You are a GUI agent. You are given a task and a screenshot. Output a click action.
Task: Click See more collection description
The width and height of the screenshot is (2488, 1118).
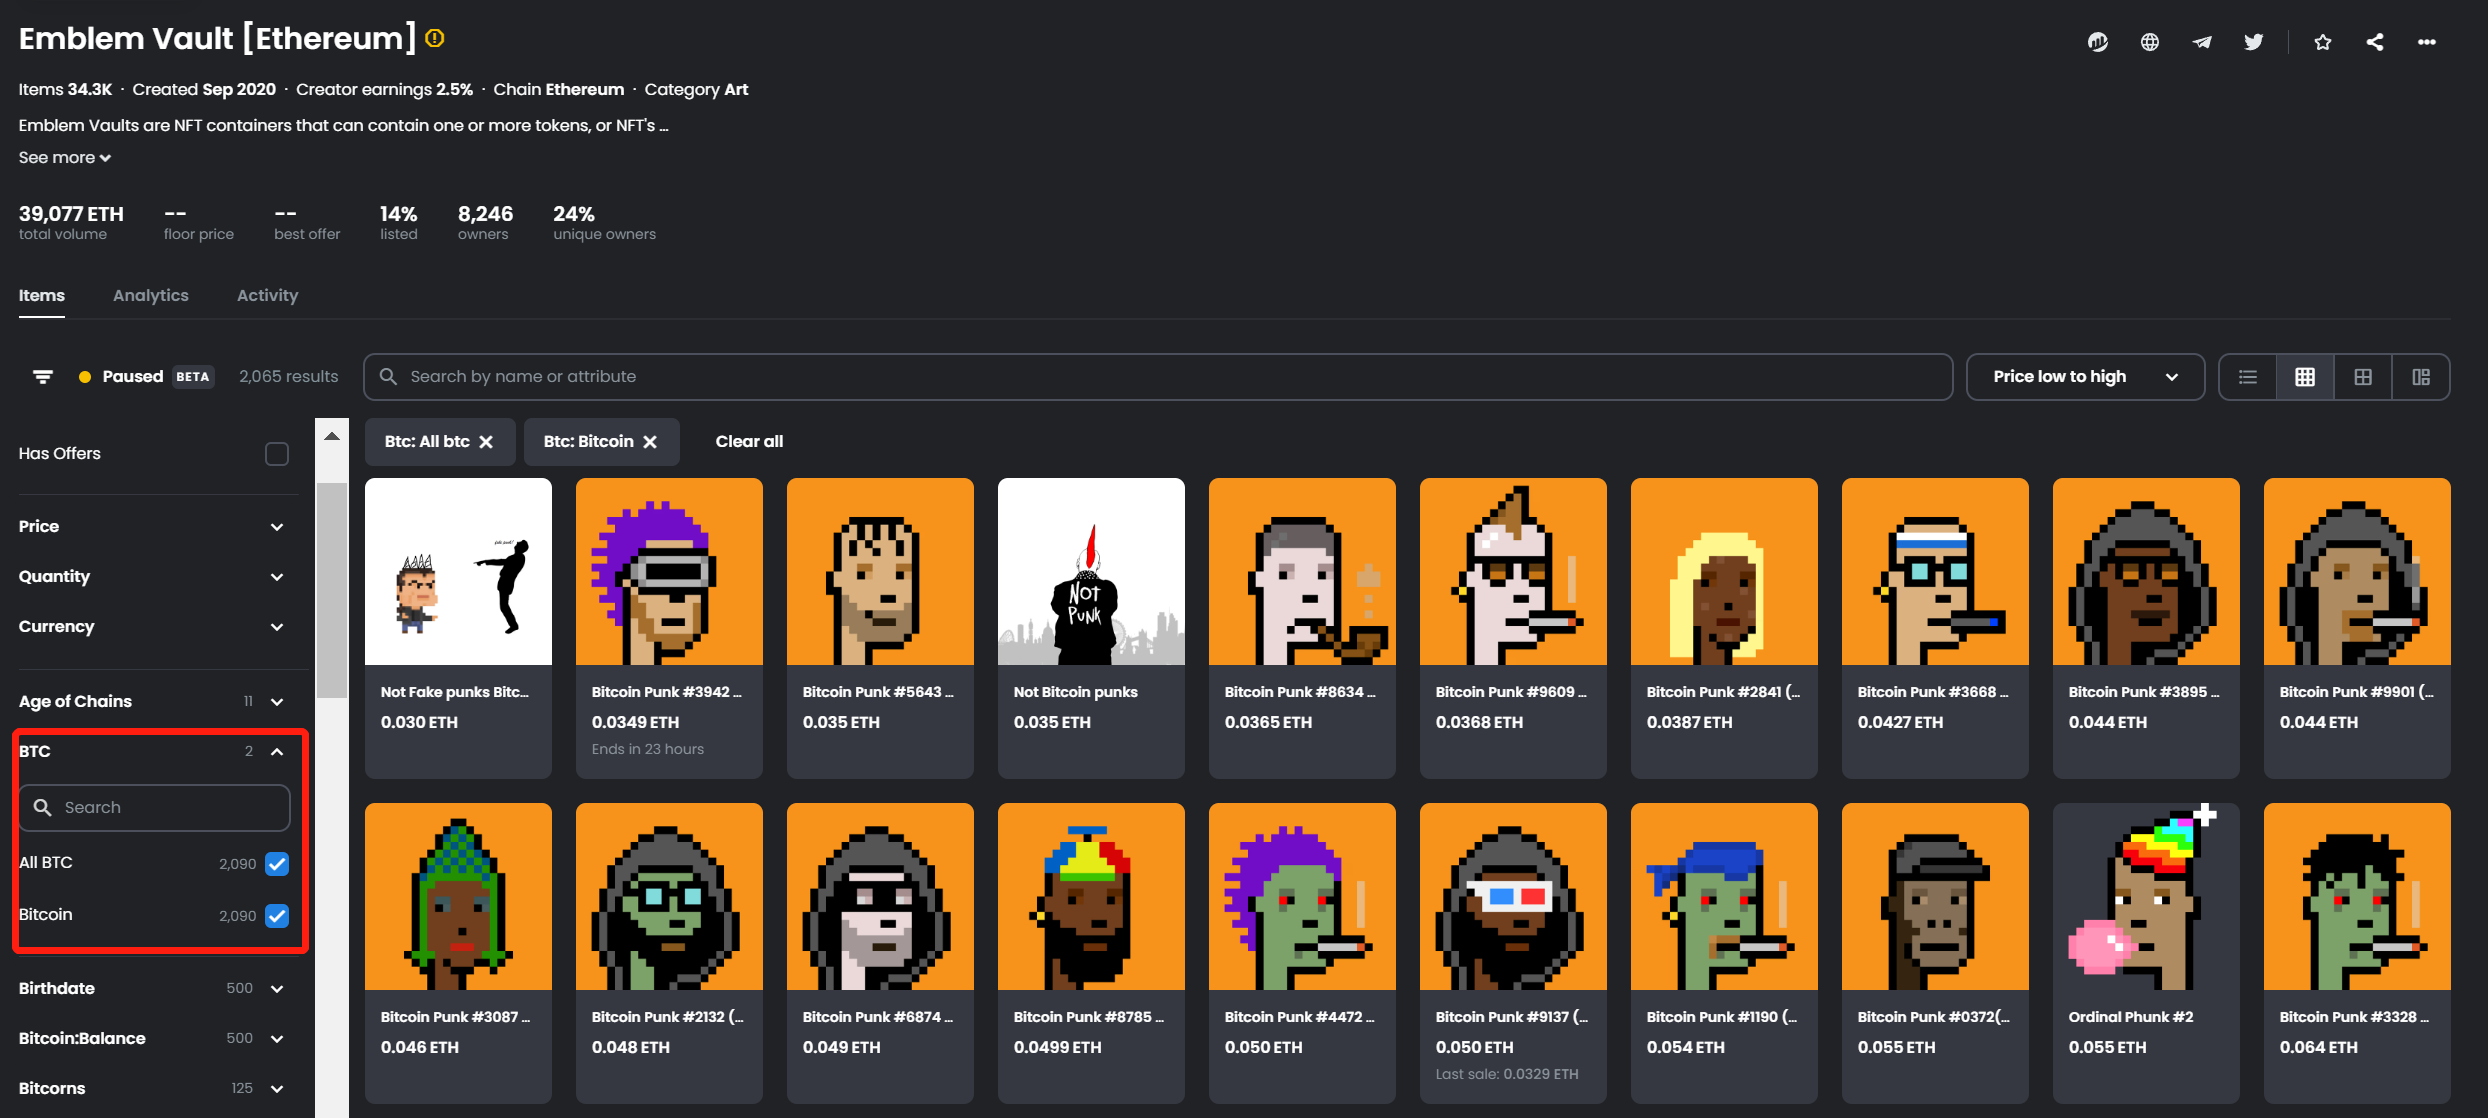point(65,155)
